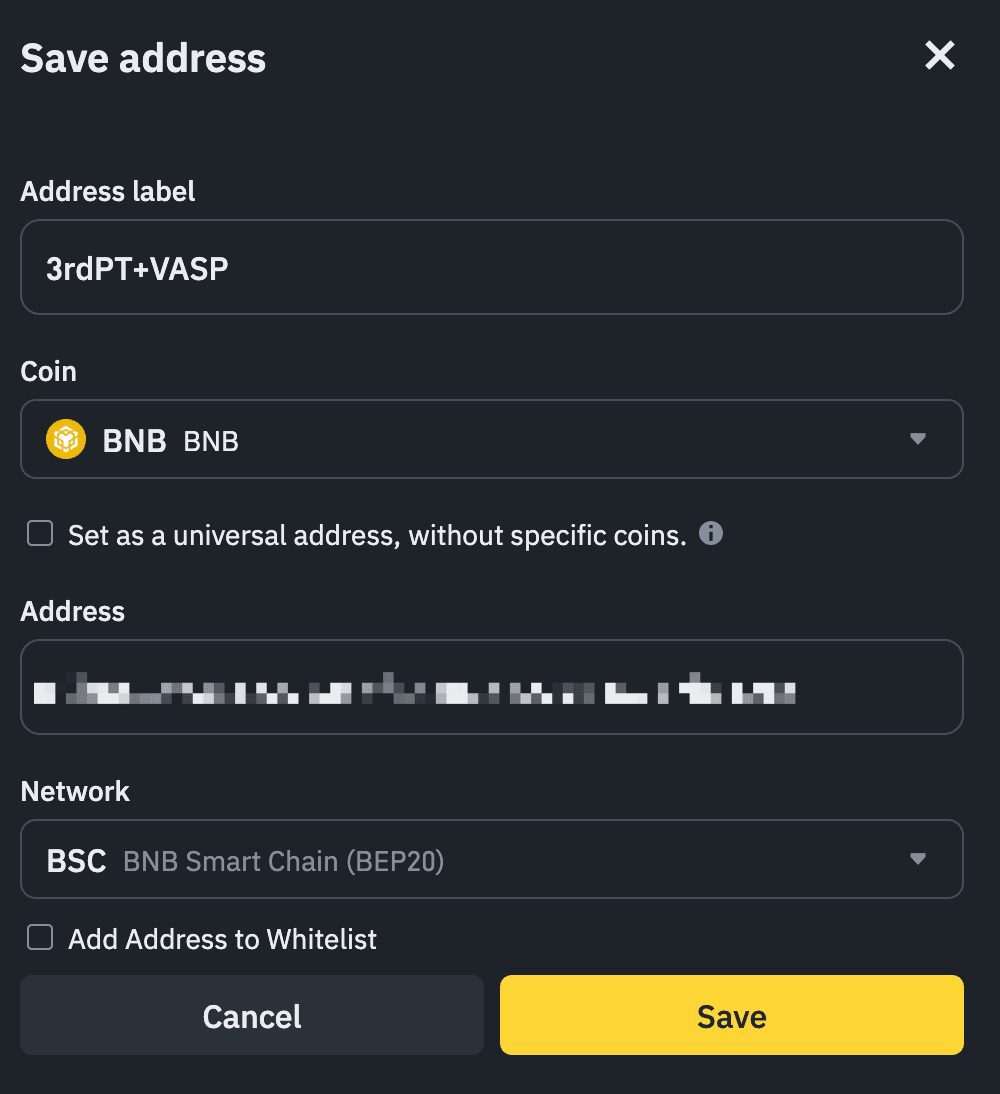Select the BNB coin selector field

click(x=492, y=439)
